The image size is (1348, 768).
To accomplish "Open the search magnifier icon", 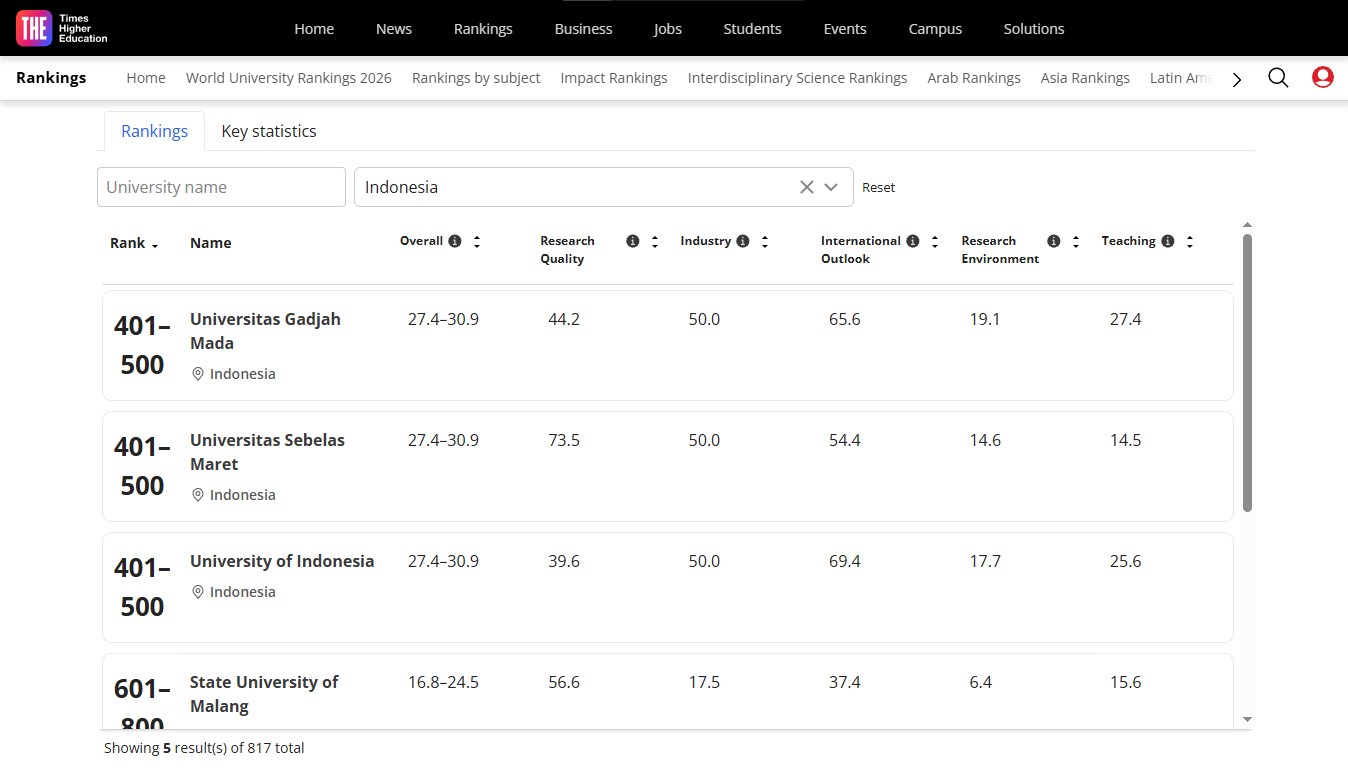I will coord(1278,78).
